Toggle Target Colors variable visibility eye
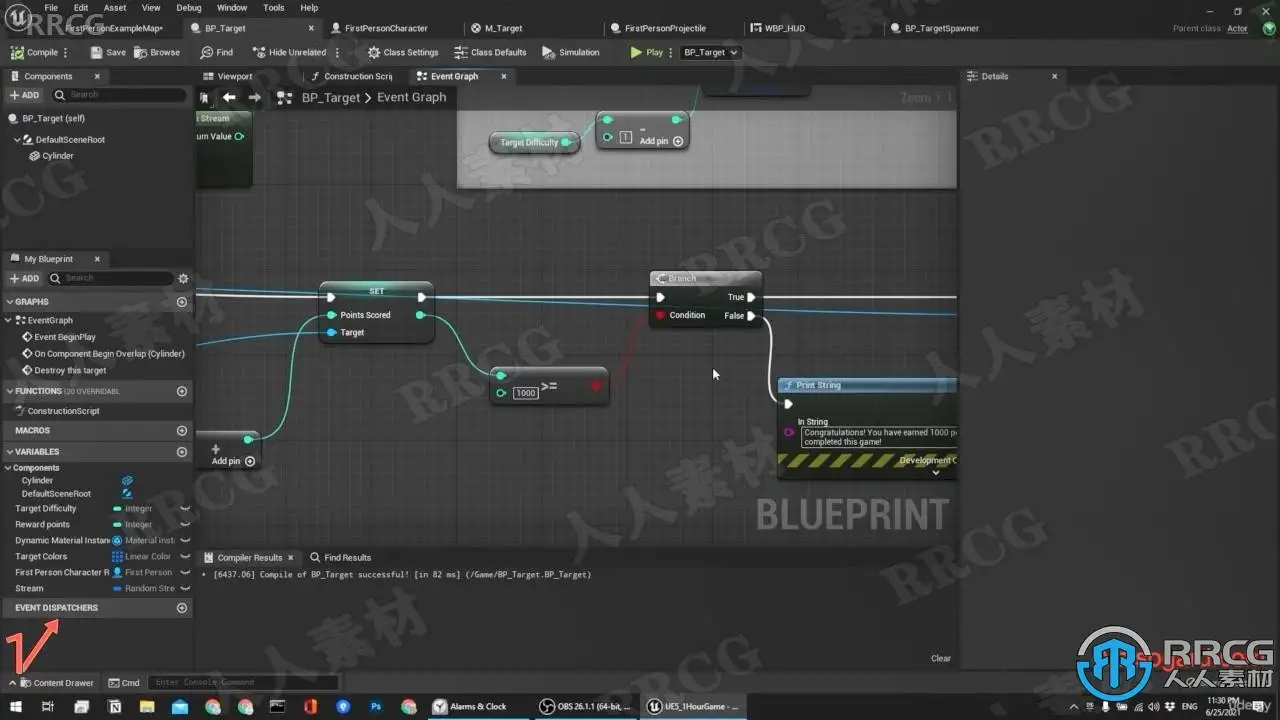Viewport: 1280px width, 720px height. coord(185,557)
